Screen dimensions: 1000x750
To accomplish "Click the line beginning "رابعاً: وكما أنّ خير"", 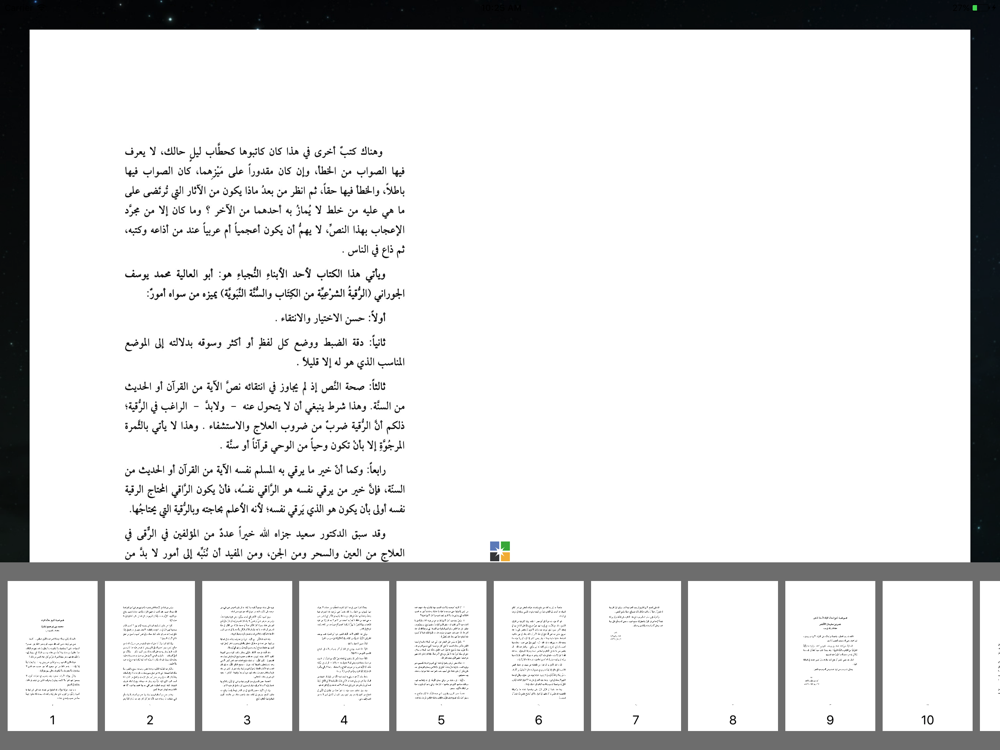I will point(255,470).
